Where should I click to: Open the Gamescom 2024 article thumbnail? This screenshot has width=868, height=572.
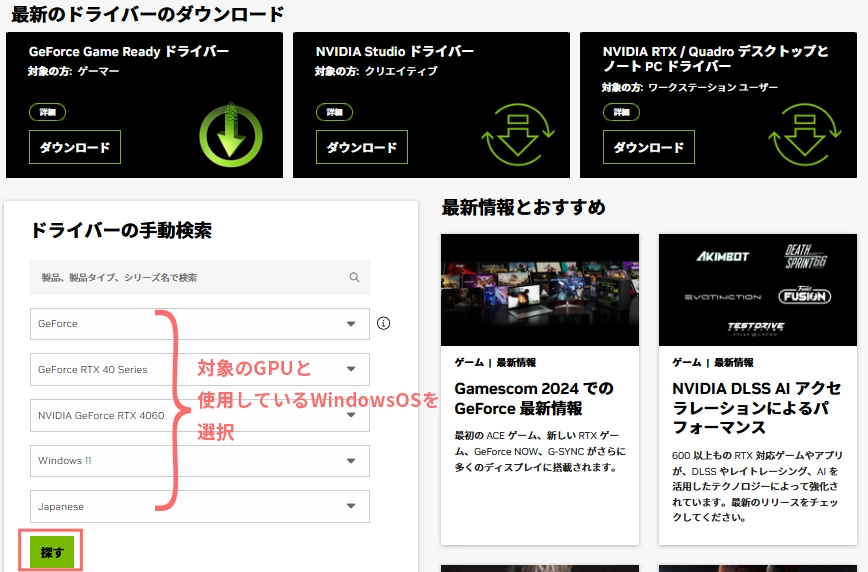[540, 290]
